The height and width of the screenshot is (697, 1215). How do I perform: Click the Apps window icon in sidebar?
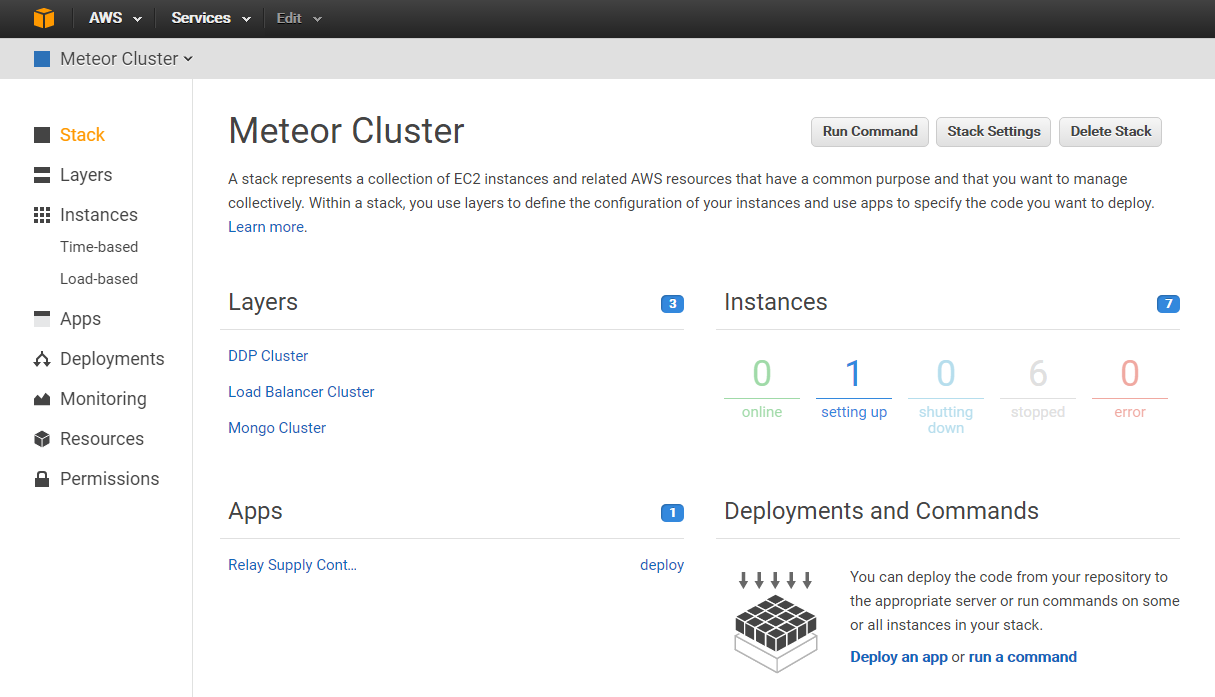pyautogui.click(x=42, y=319)
